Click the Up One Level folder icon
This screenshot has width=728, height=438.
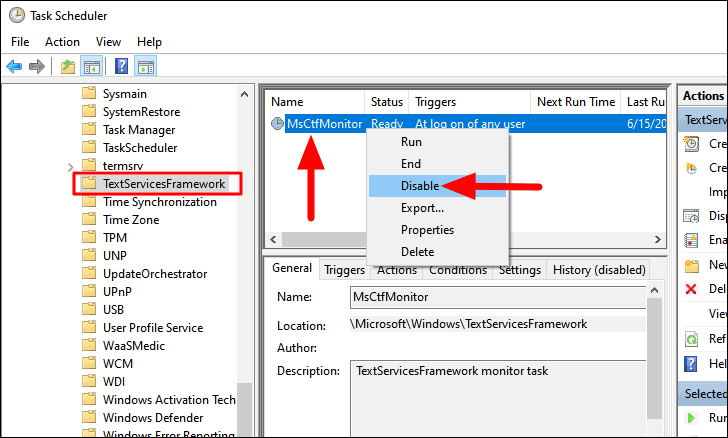point(68,66)
